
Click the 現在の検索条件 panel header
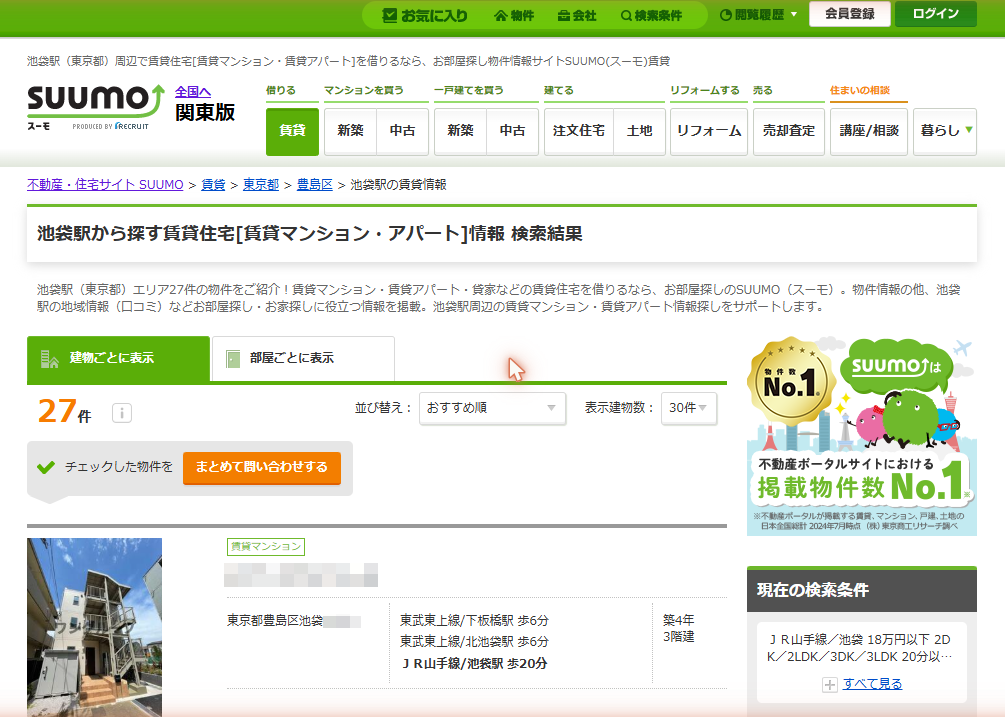tap(861, 589)
